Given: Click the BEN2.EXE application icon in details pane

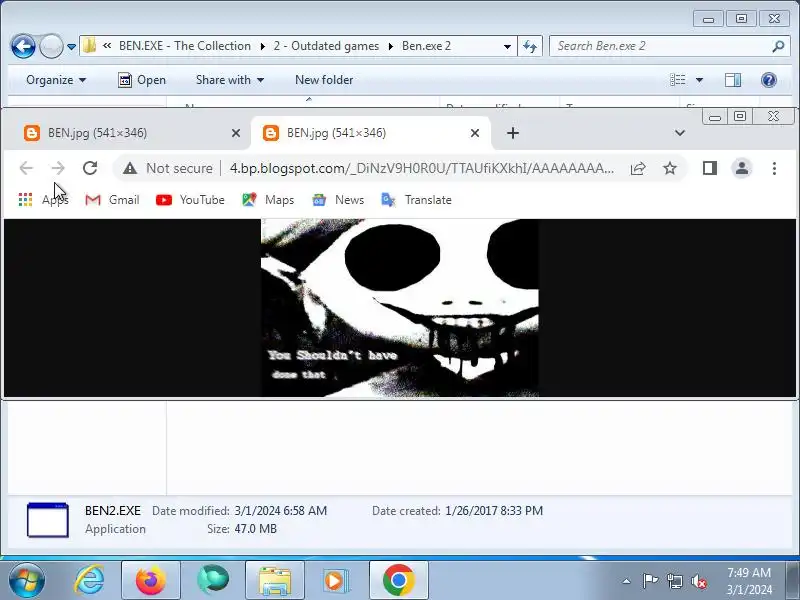Looking at the screenshot, I should (x=47, y=520).
